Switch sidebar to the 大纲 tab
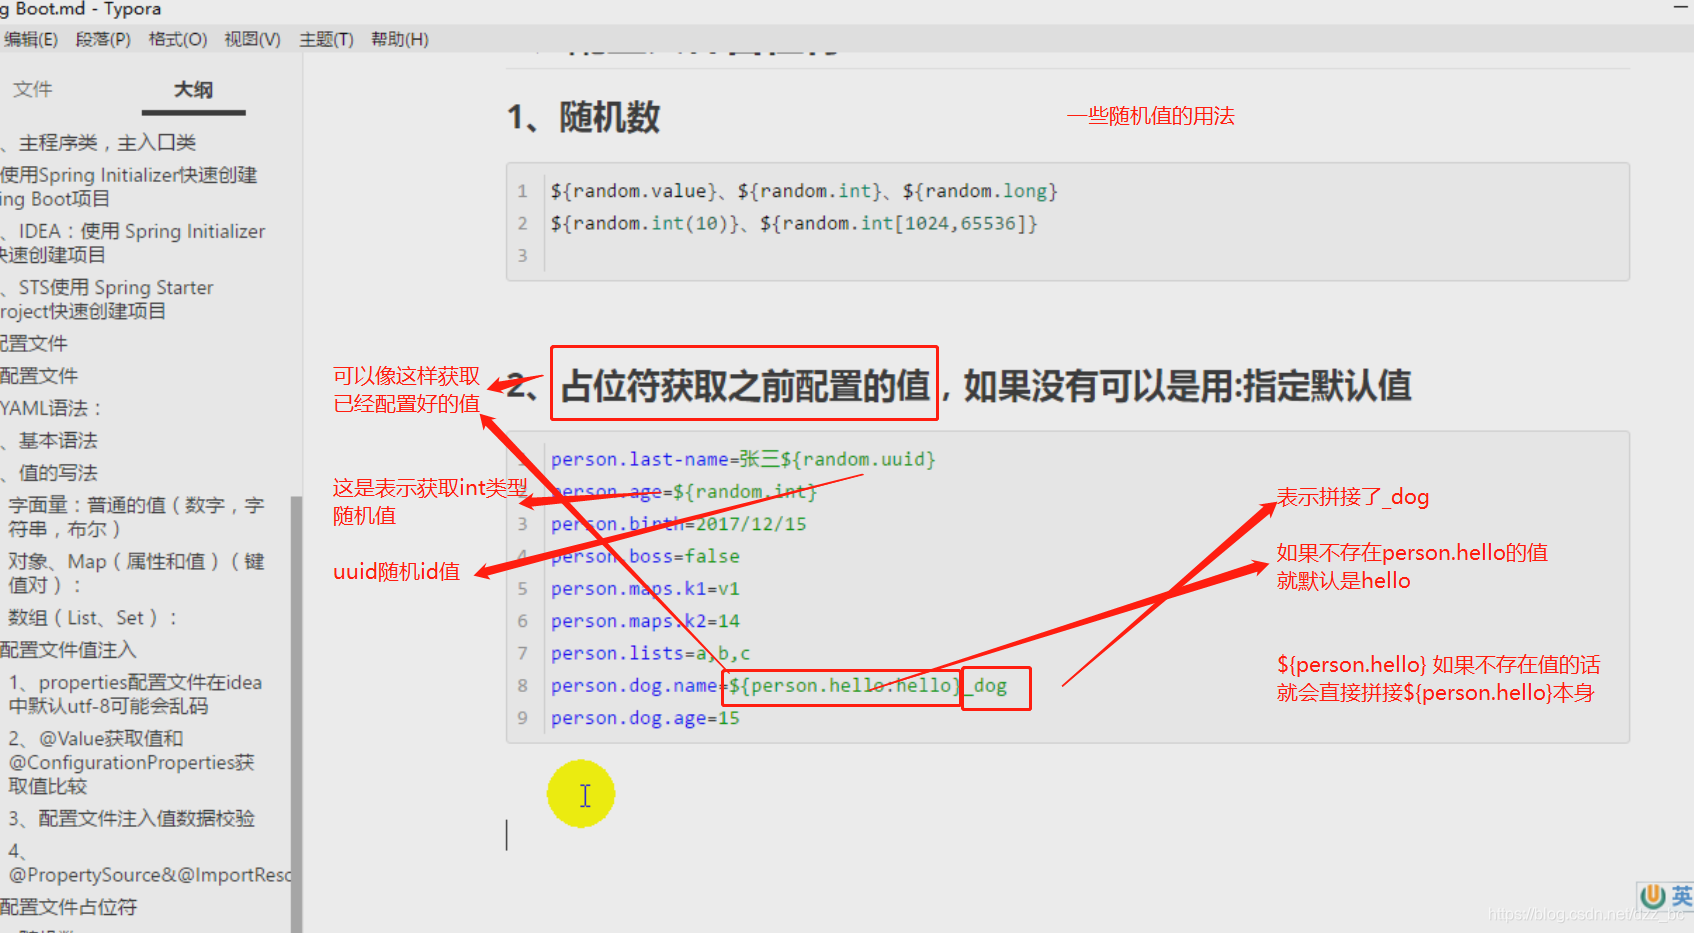This screenshot has width=1694, height=933. pos(193,89)
